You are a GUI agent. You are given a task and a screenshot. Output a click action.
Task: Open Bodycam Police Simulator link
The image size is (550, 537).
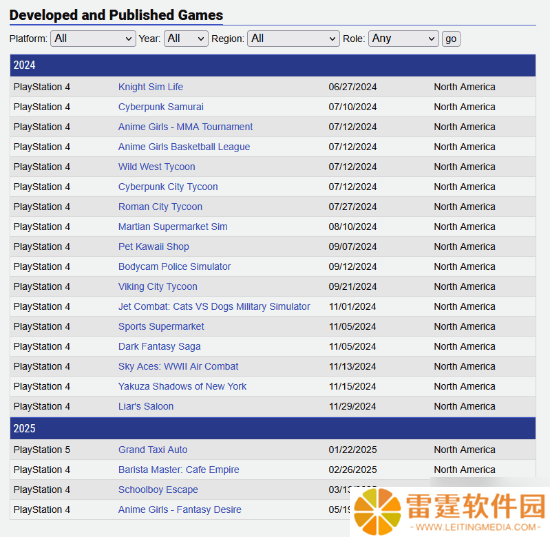coord(174,267)
